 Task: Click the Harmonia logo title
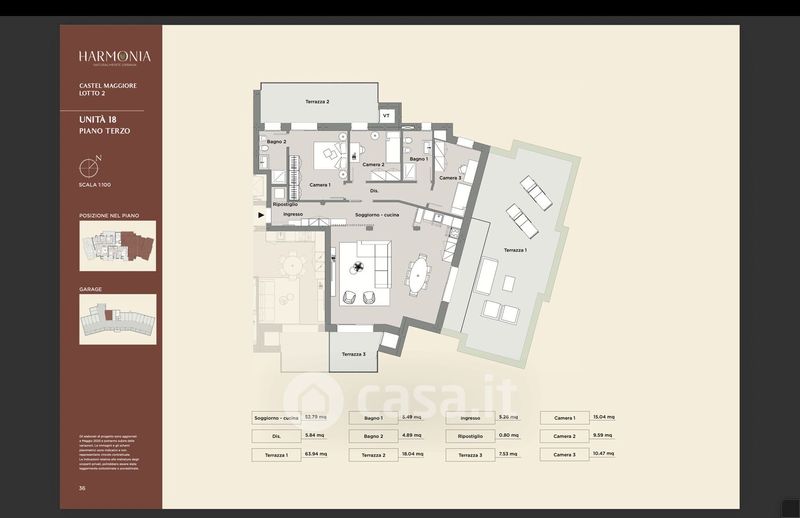coord(114,57)
